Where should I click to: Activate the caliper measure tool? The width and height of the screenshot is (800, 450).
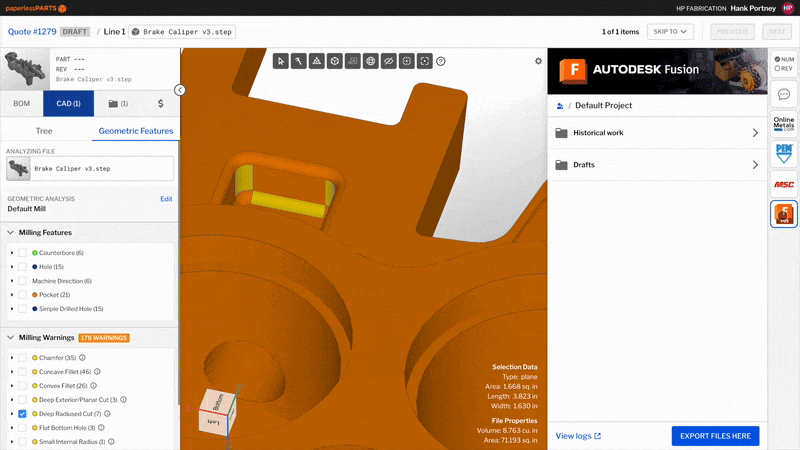point(298,61)
